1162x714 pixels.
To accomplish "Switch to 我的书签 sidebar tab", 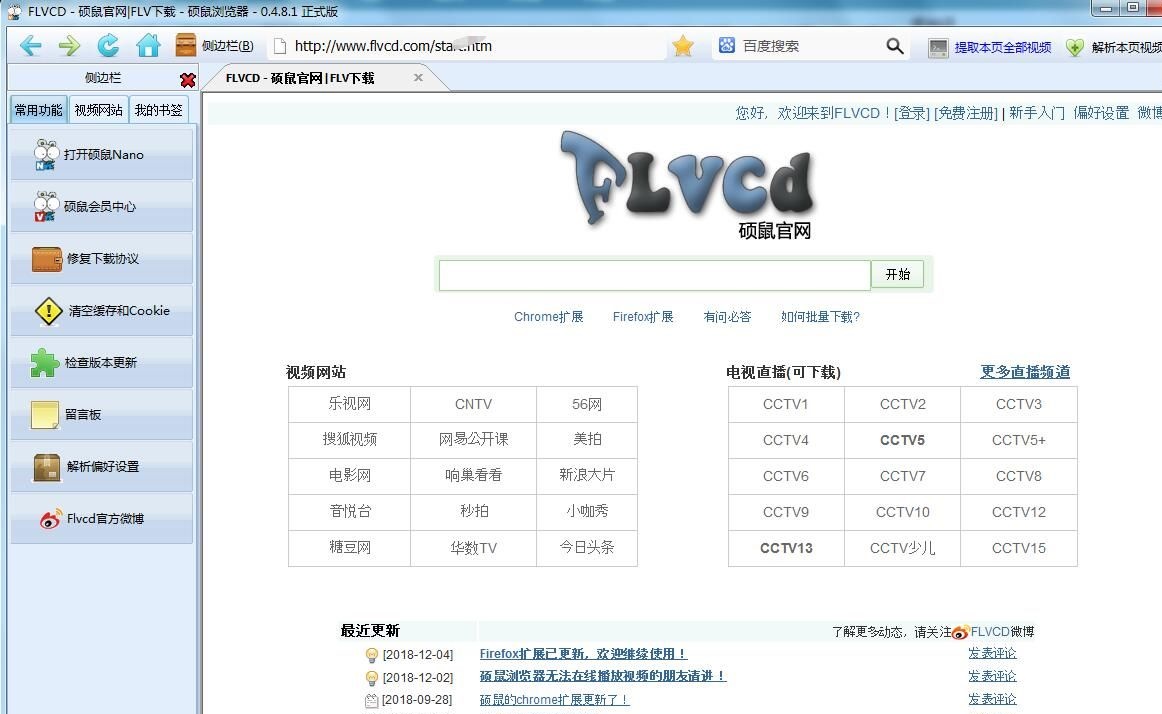I will coord(159,110).
